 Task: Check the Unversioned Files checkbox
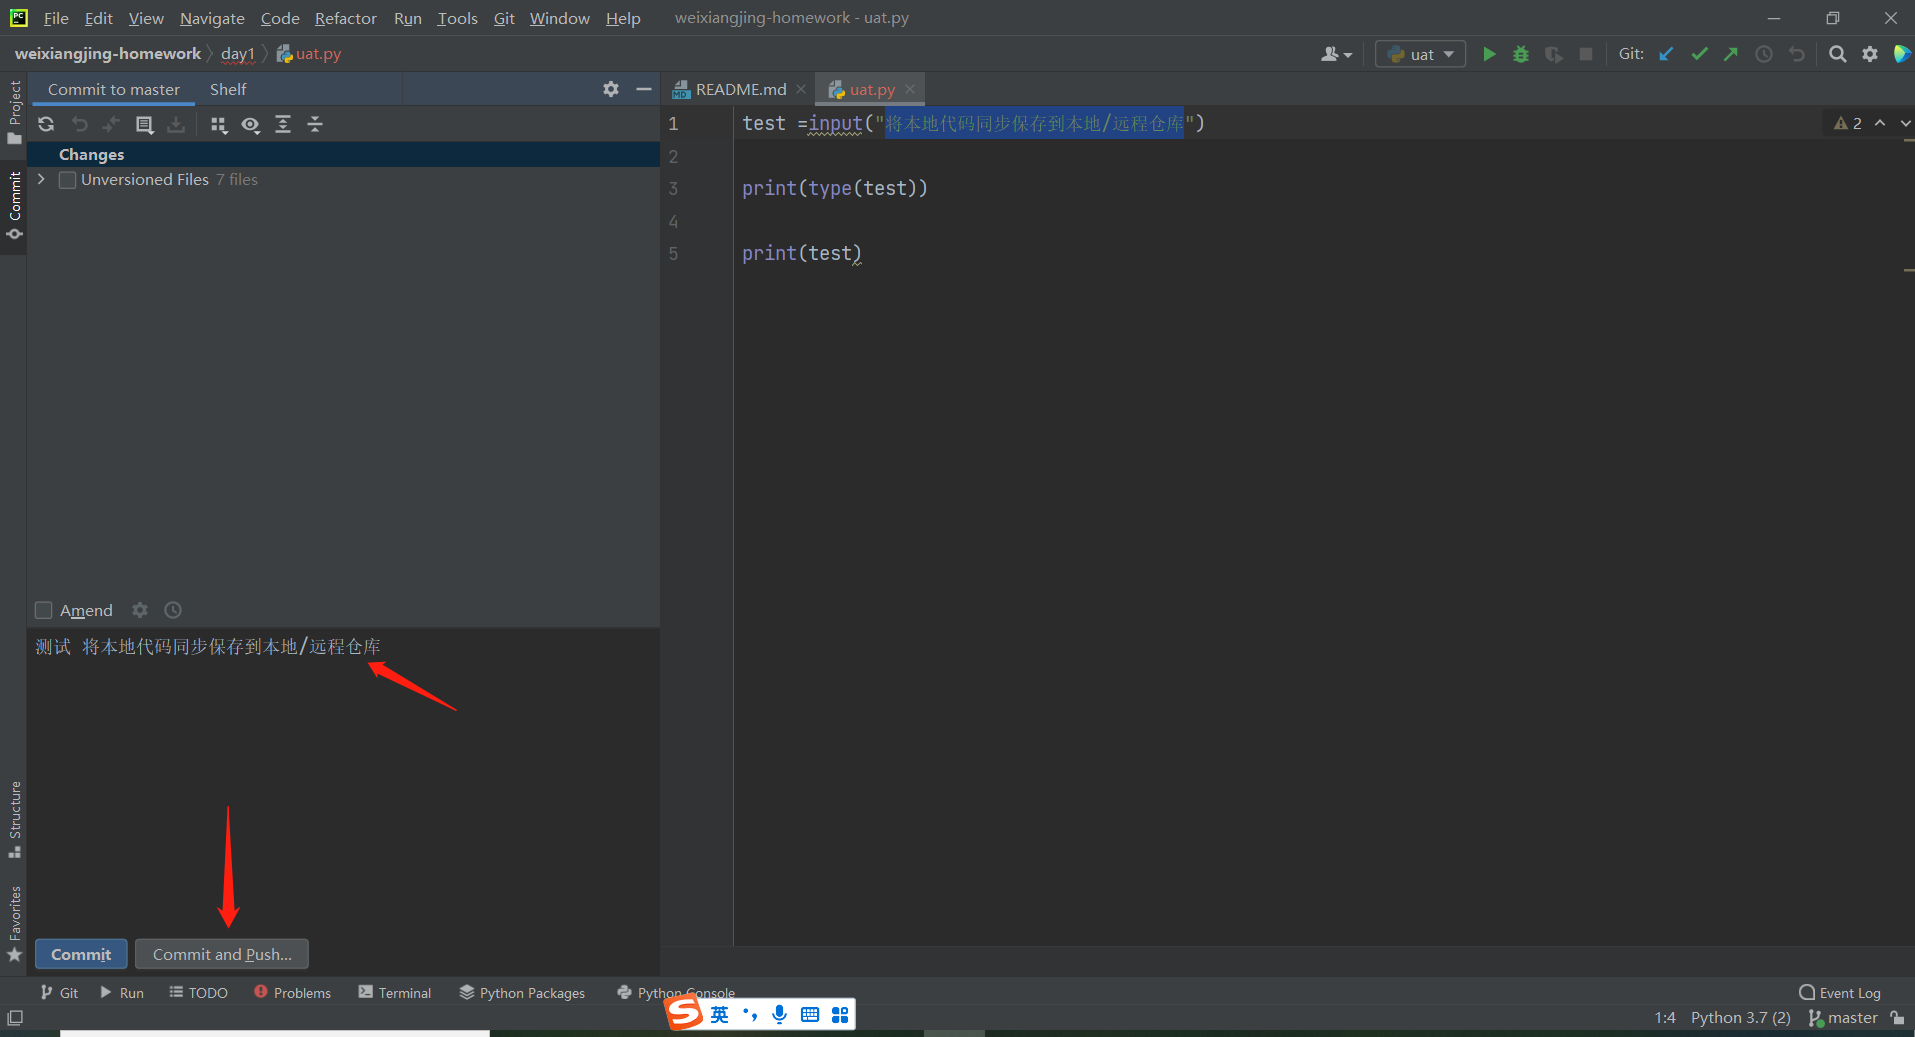click(68, 180)
